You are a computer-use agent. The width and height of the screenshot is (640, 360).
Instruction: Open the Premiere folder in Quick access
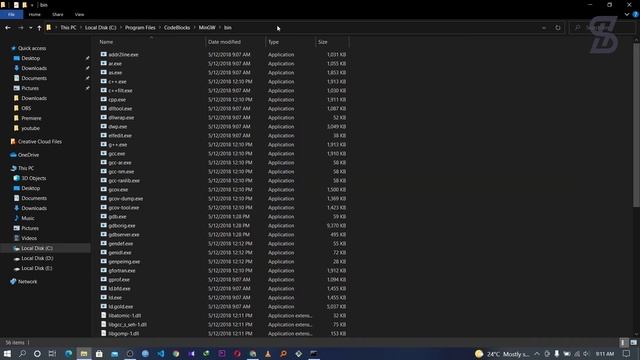31,118
